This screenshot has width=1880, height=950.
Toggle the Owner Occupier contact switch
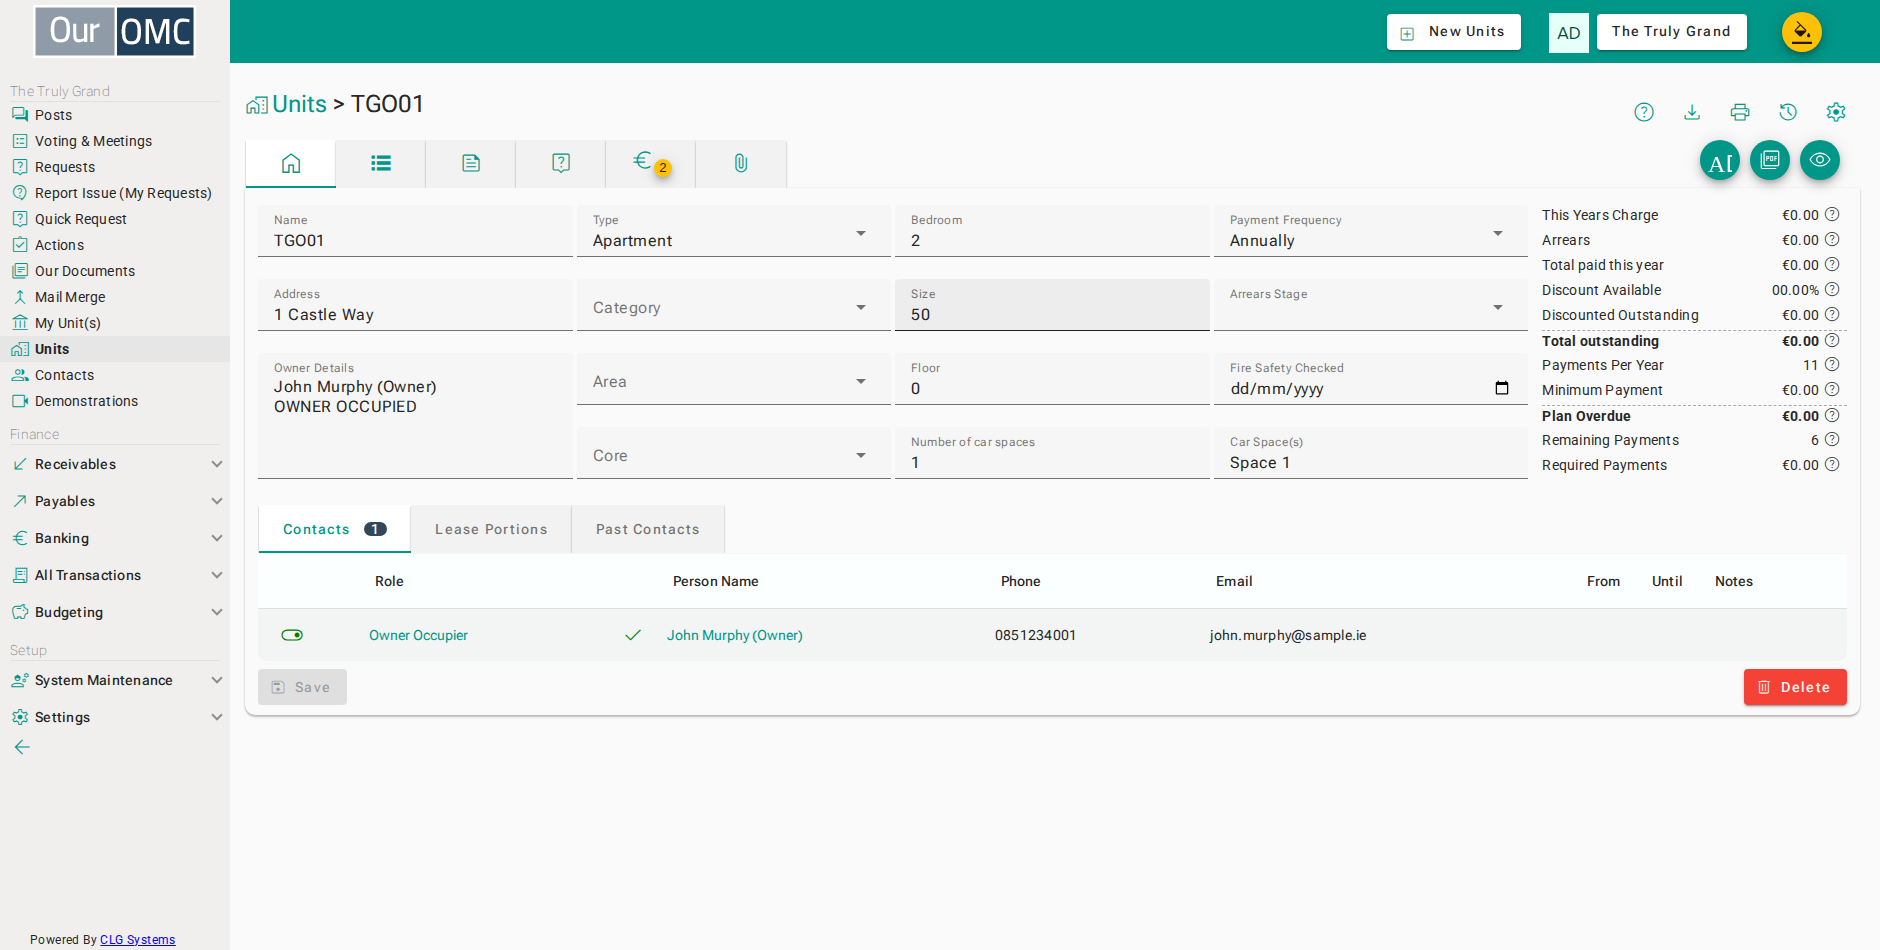pos(292,635)
